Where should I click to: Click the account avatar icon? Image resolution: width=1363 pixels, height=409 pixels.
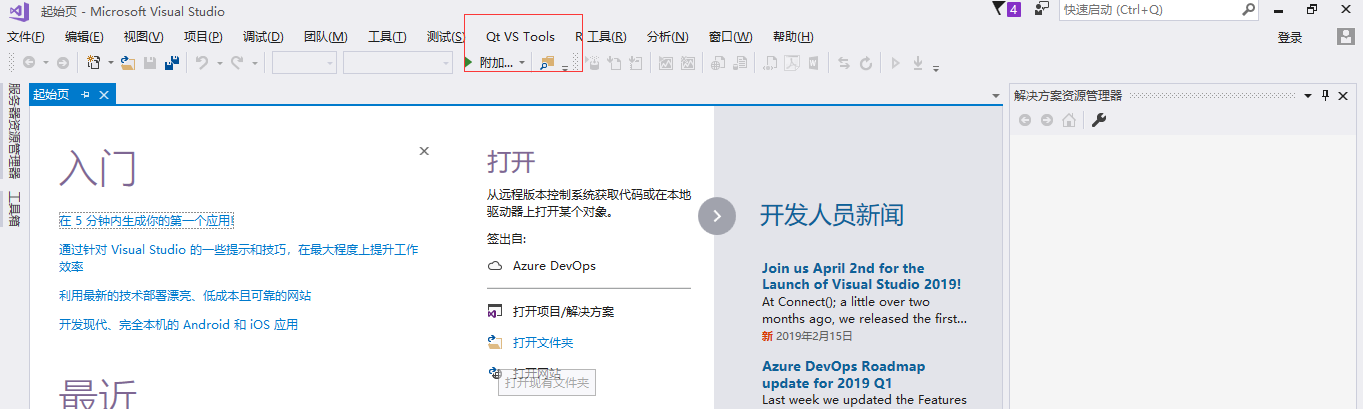(1346, 37)
